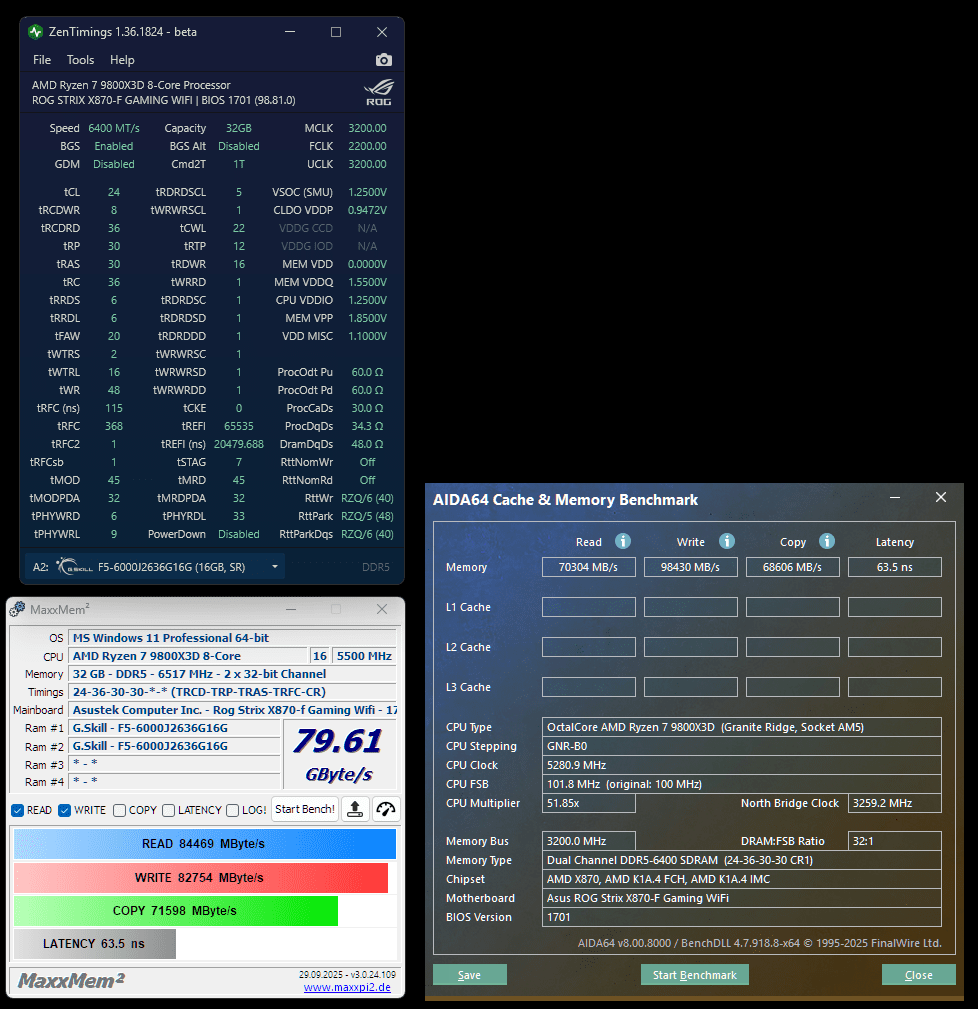
Task: Click the Memory Latency 63.5 ns field
Action: pos(894,567)
